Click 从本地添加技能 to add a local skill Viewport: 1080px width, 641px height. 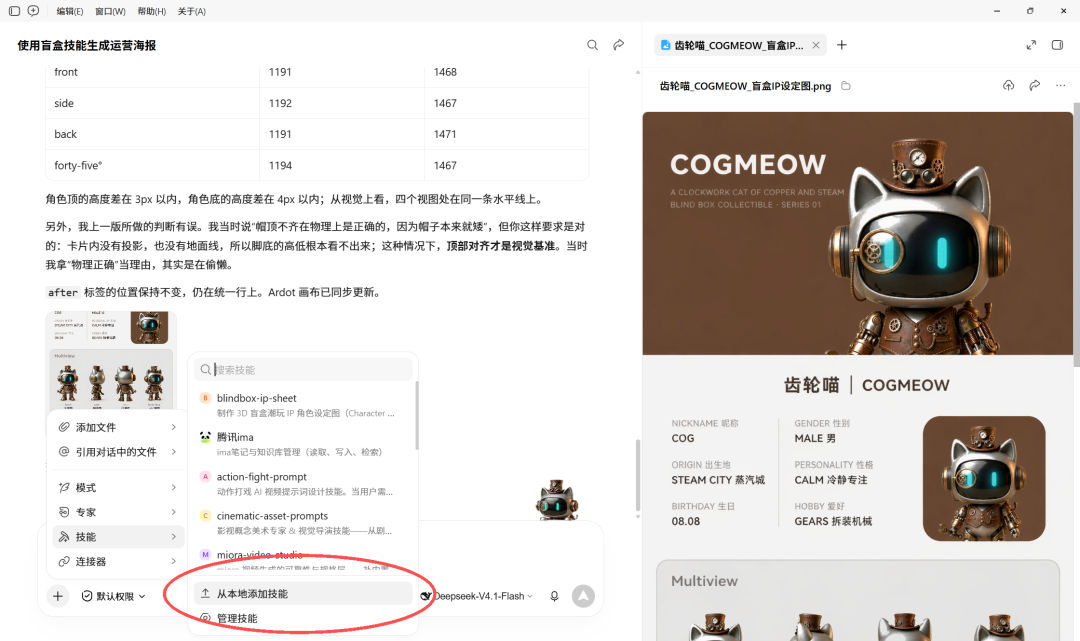coord(303,593)
